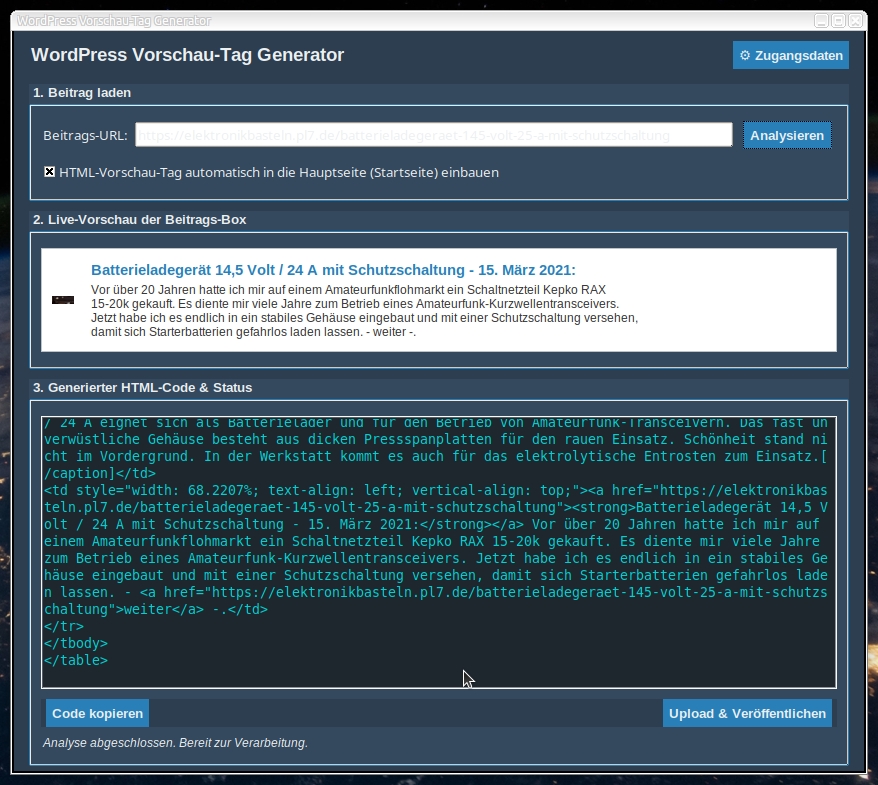
Task: Click Upload & Veröffentlichen button
Action: point(747,713)
